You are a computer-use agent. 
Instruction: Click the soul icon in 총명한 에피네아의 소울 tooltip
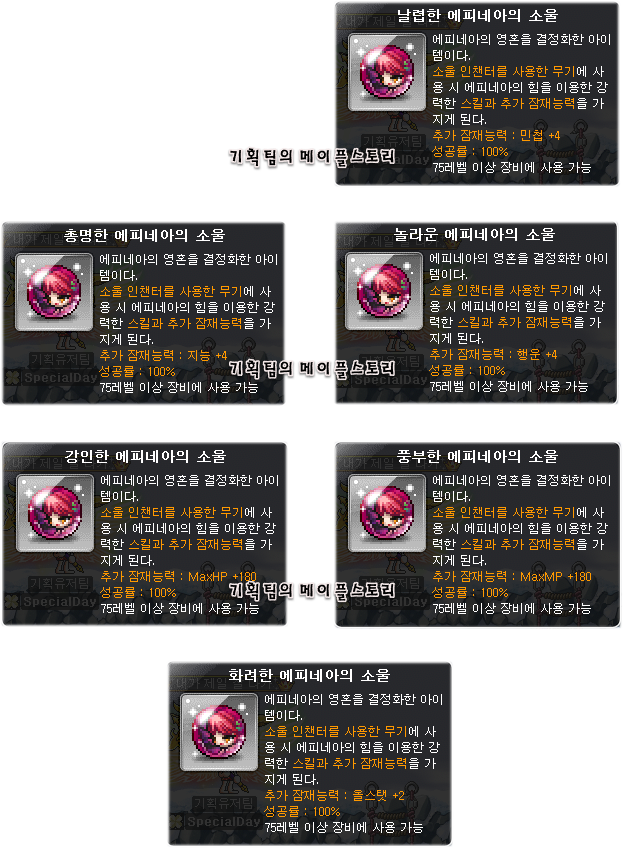click(54, 292)
